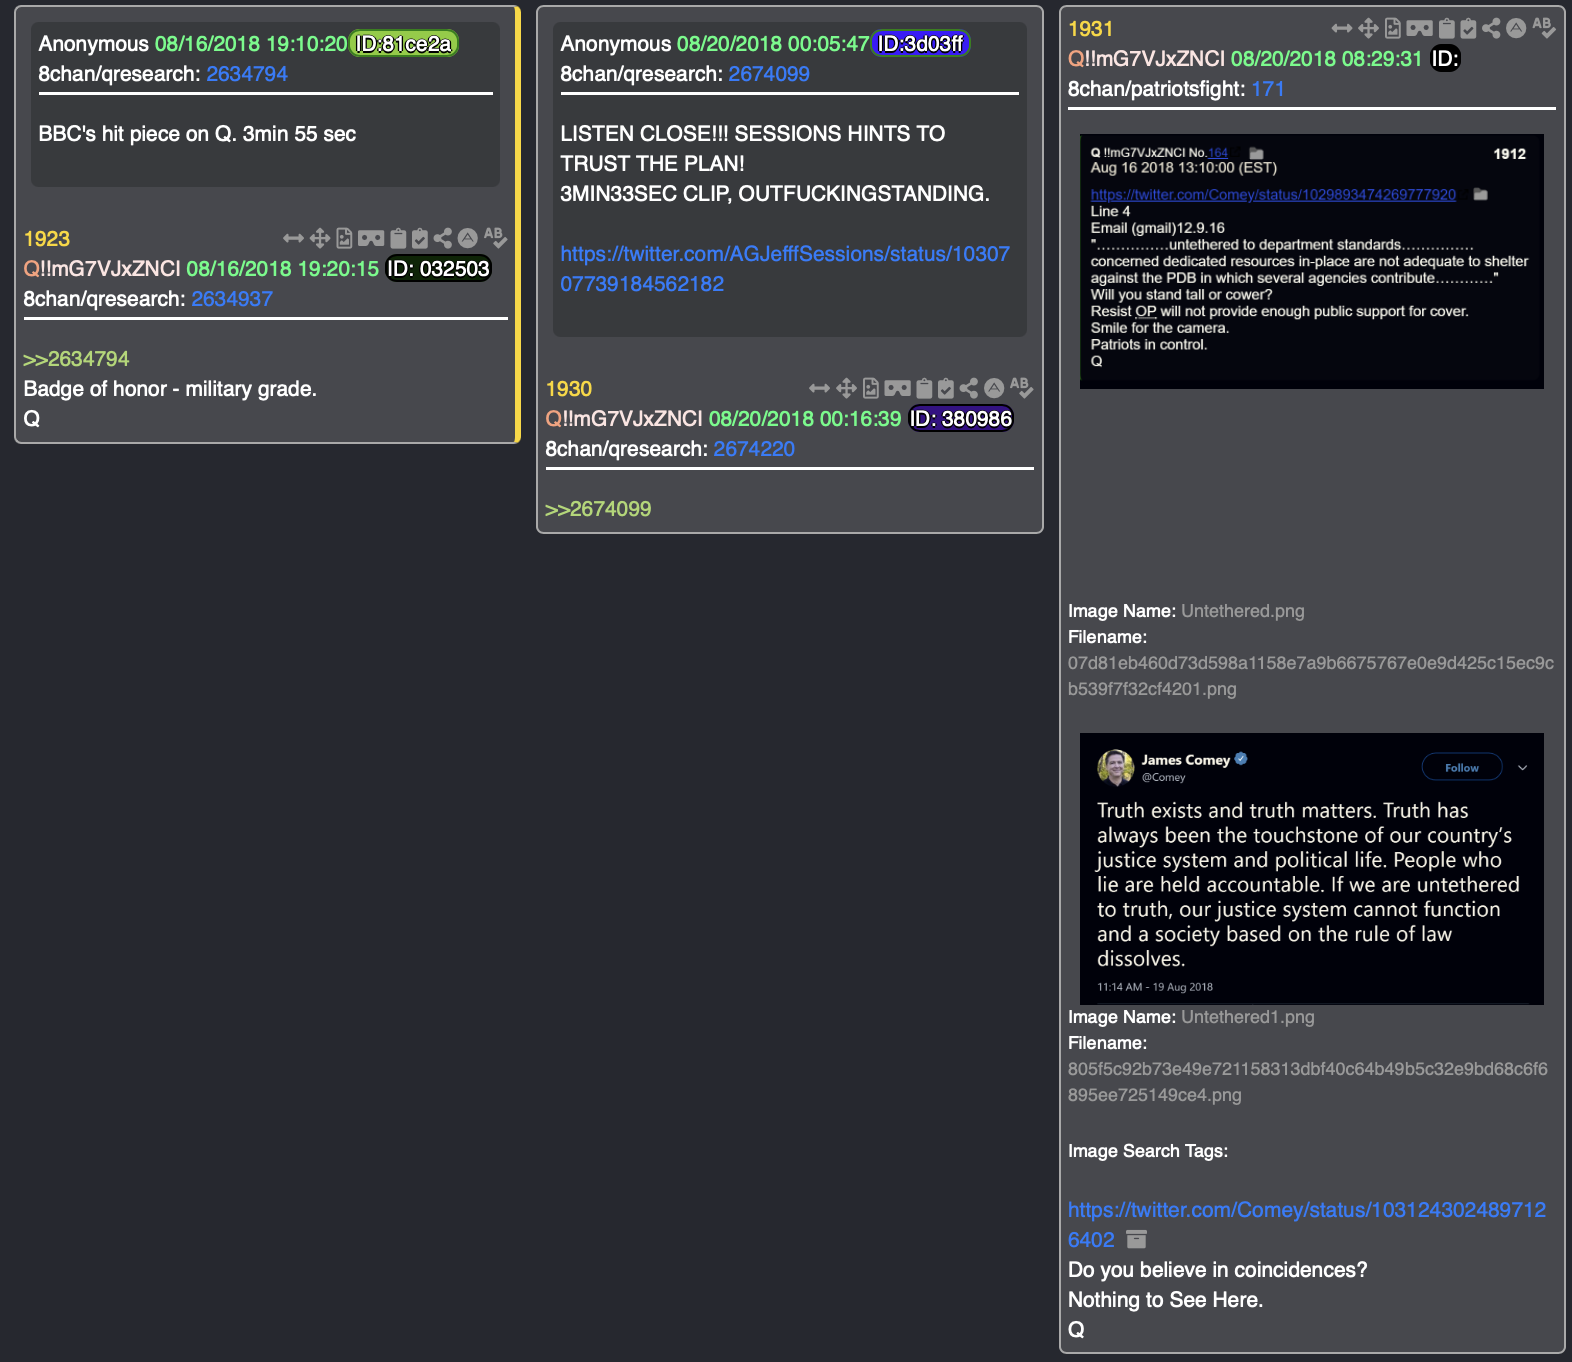Viewport: 1572px width, 1362px height.
Task: Click the circled triangle icon on post 1930
Action: tap(993, 388)
